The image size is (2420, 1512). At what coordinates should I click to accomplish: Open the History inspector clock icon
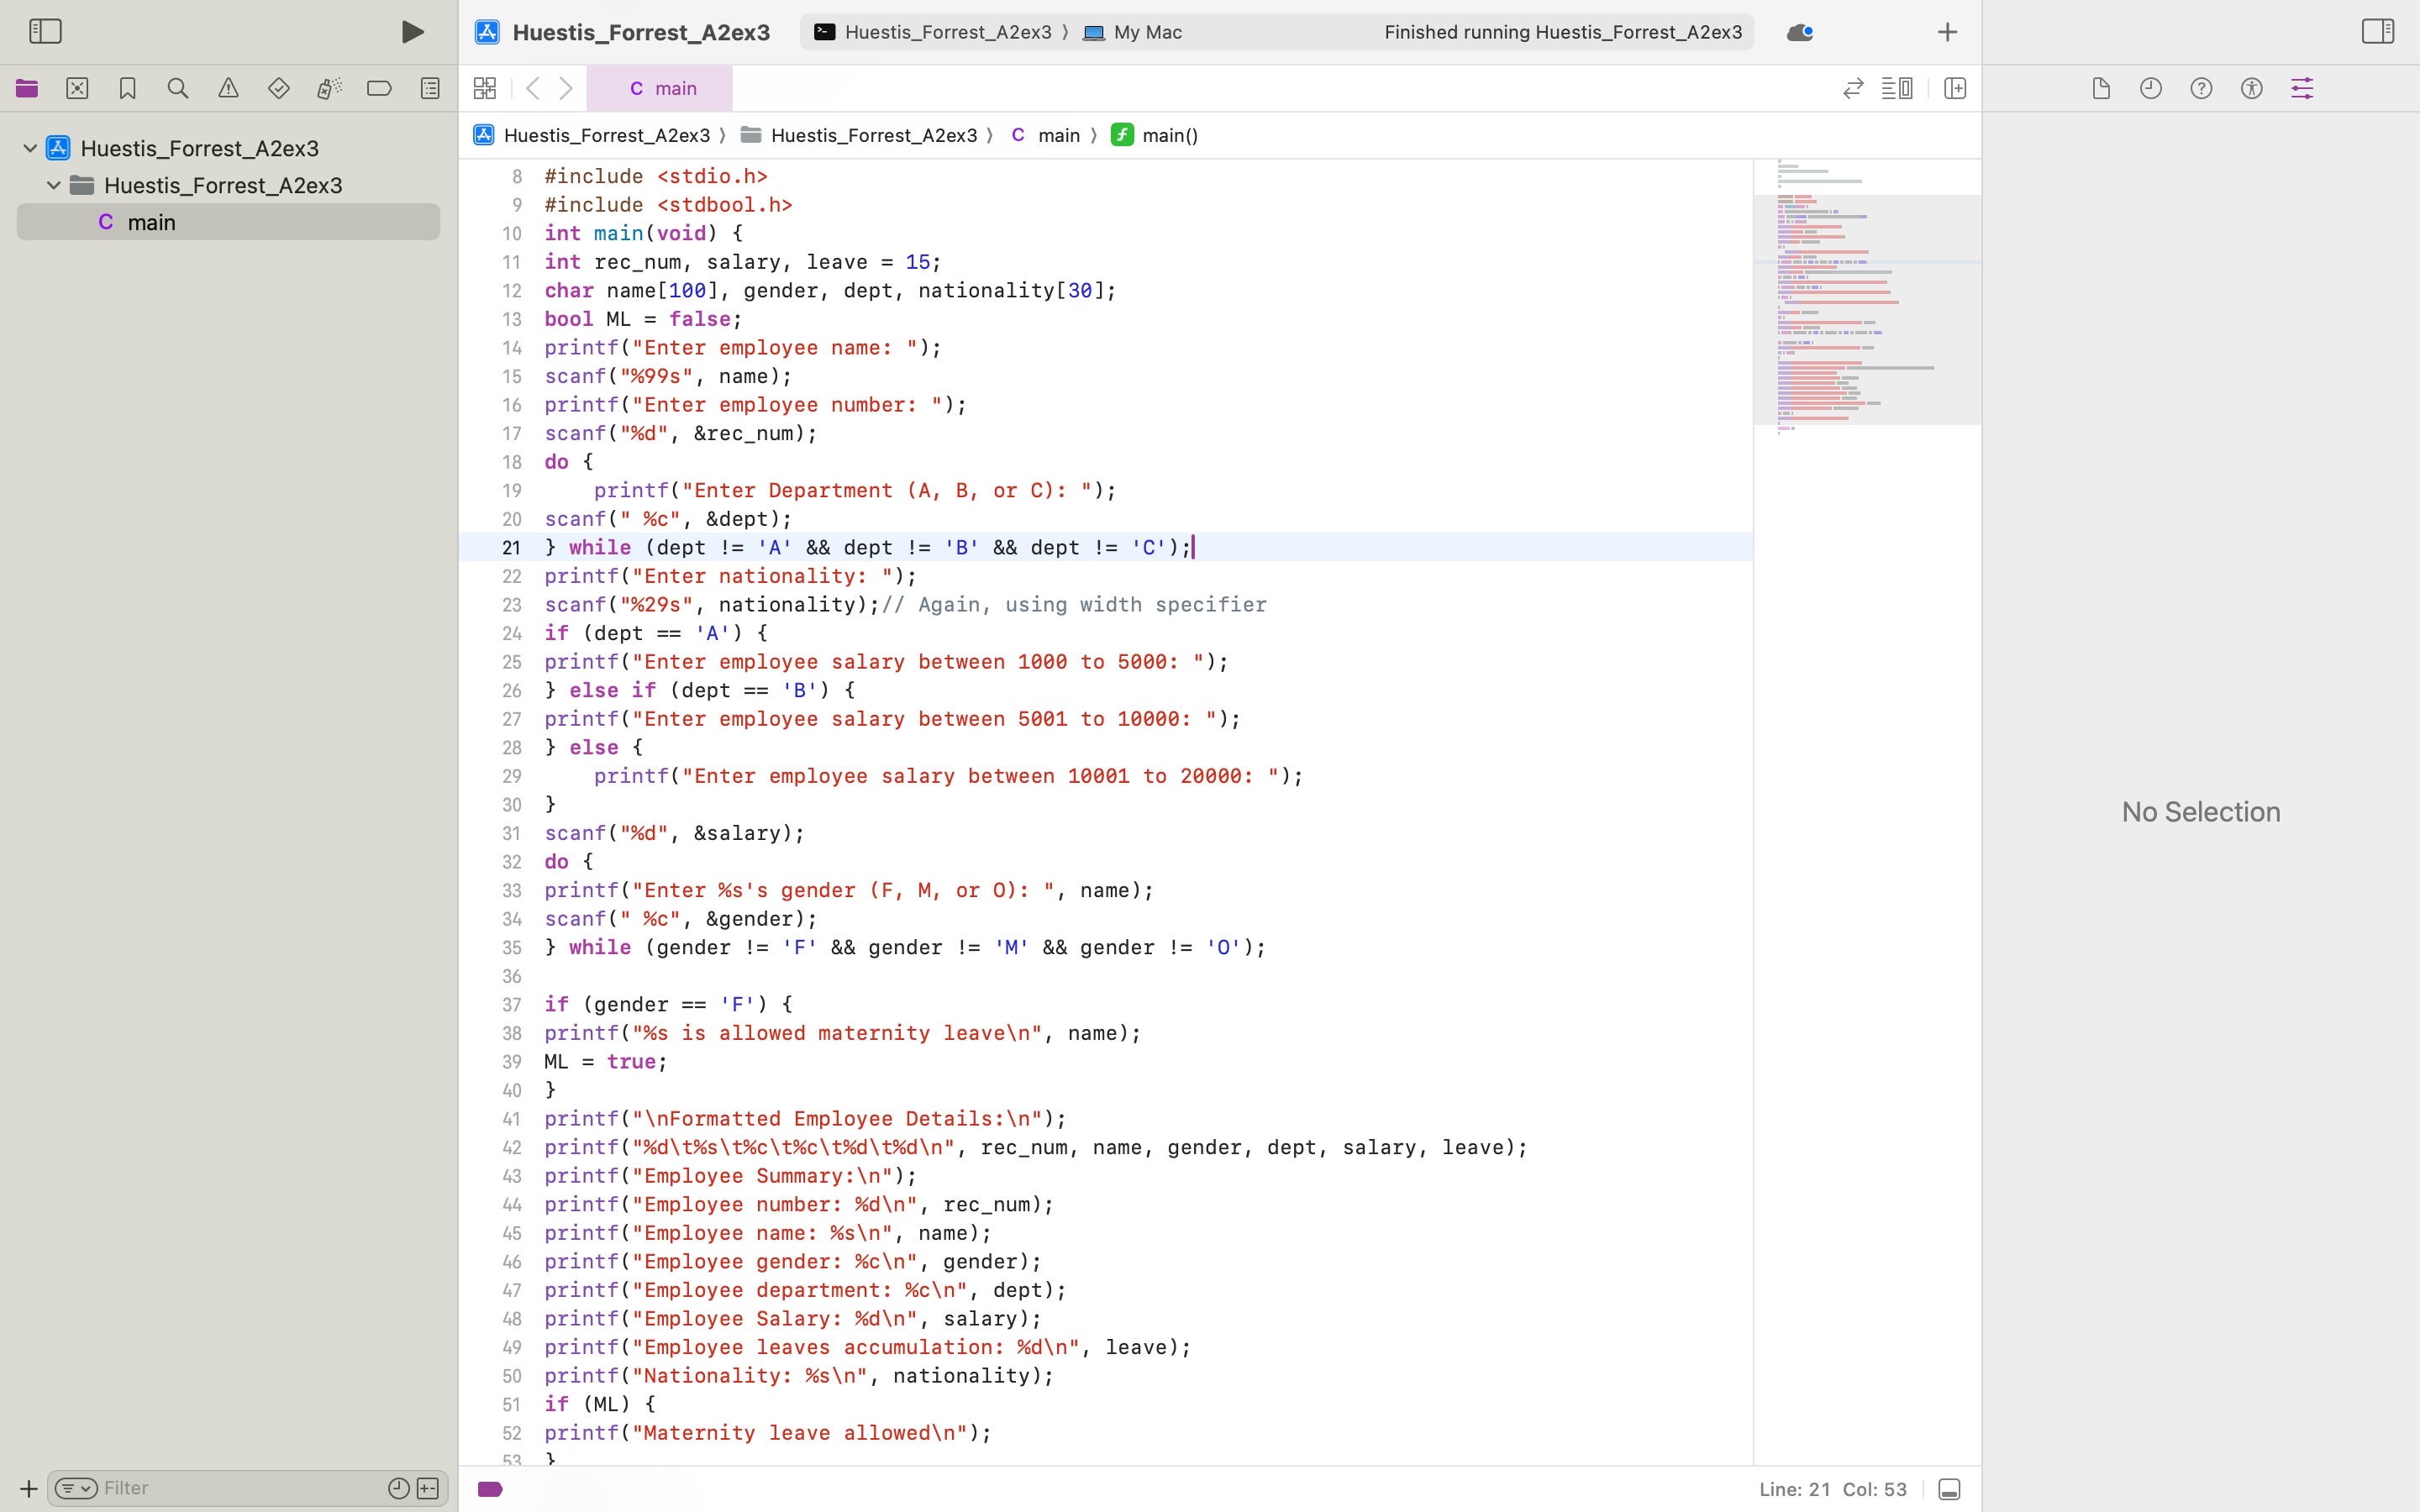pyautogui.click(x=2152, y=88)
